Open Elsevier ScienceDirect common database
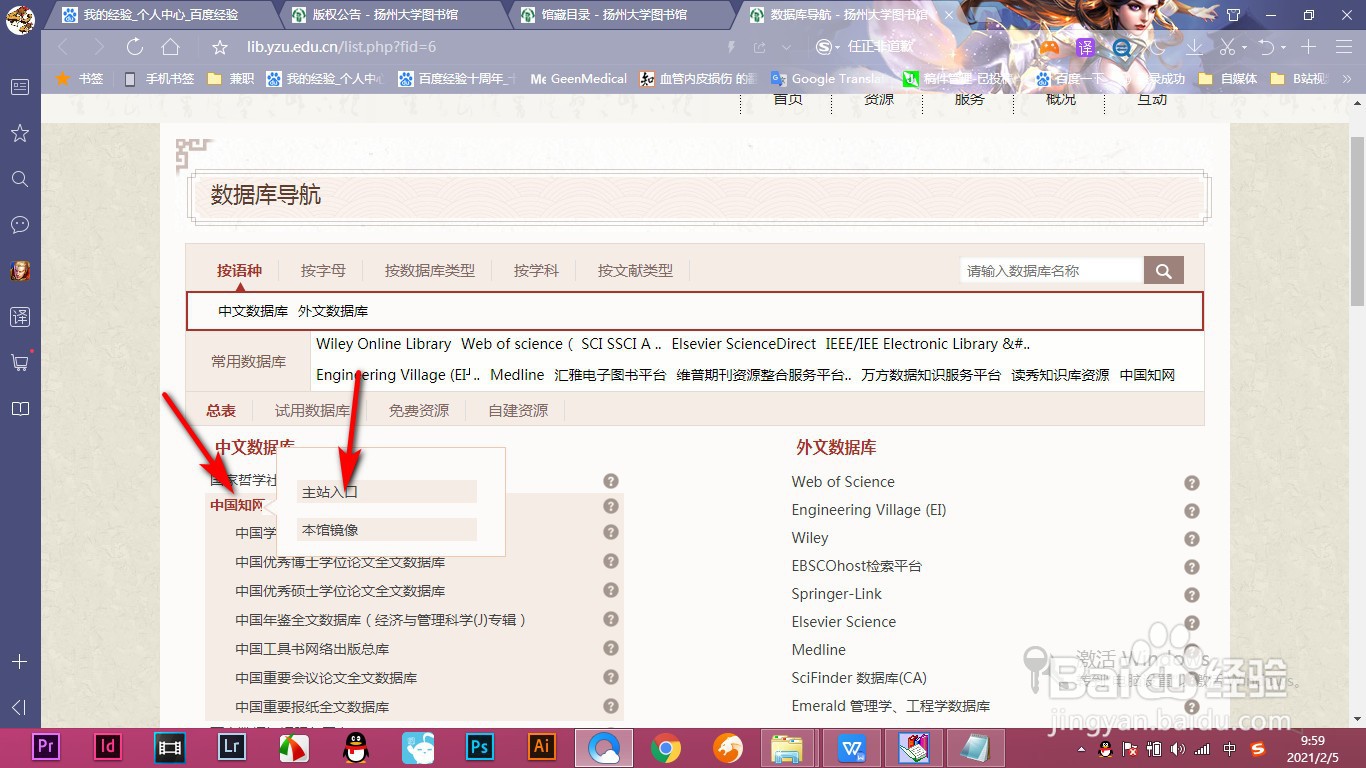This screenshot has width=1366, height=768. [744, 344]
